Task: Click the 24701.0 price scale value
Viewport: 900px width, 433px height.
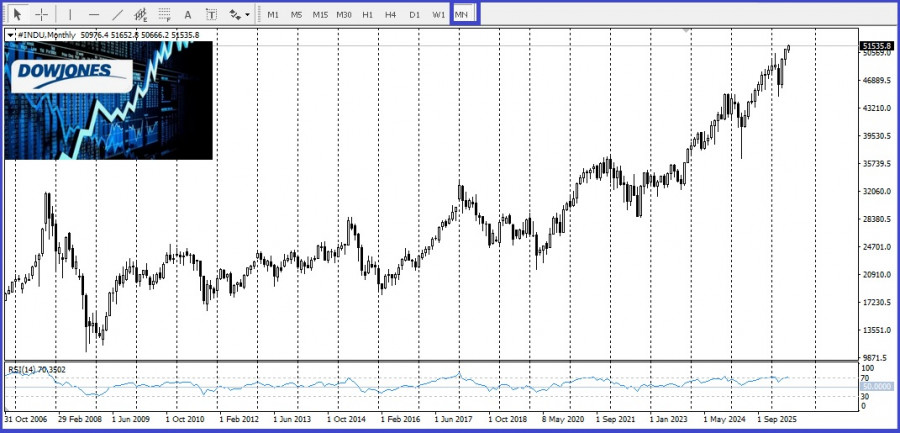Action: pyautogui.click(x=878, y=247)
